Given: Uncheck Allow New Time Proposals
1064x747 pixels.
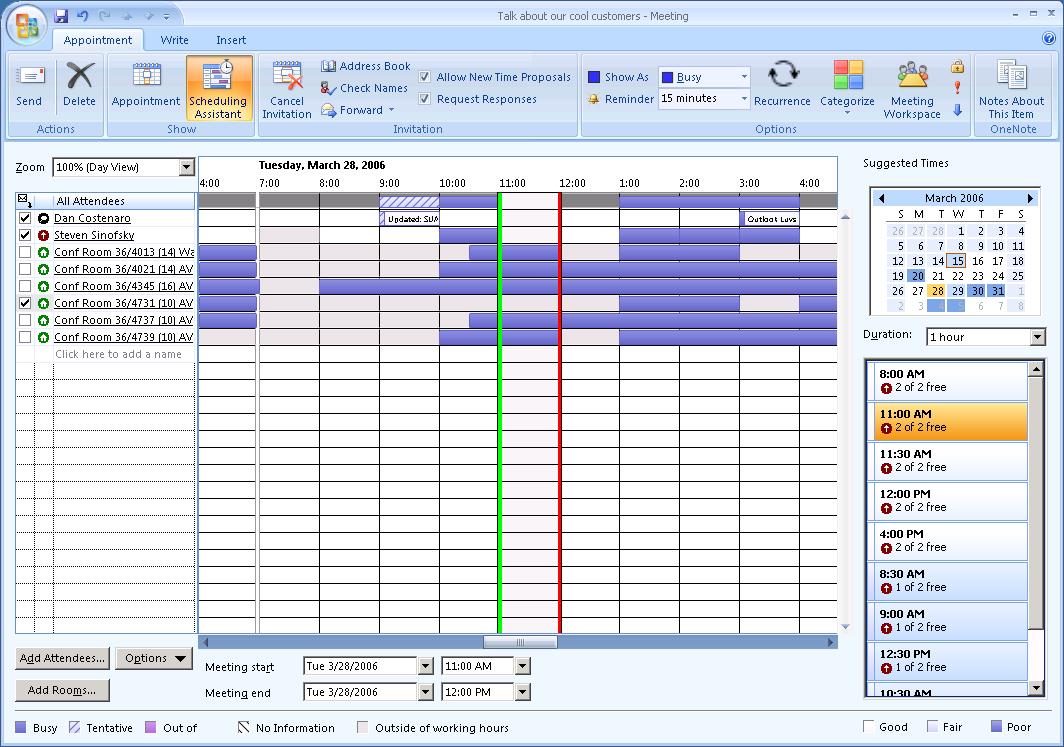Looking at the screenshot, I should 425,77.
